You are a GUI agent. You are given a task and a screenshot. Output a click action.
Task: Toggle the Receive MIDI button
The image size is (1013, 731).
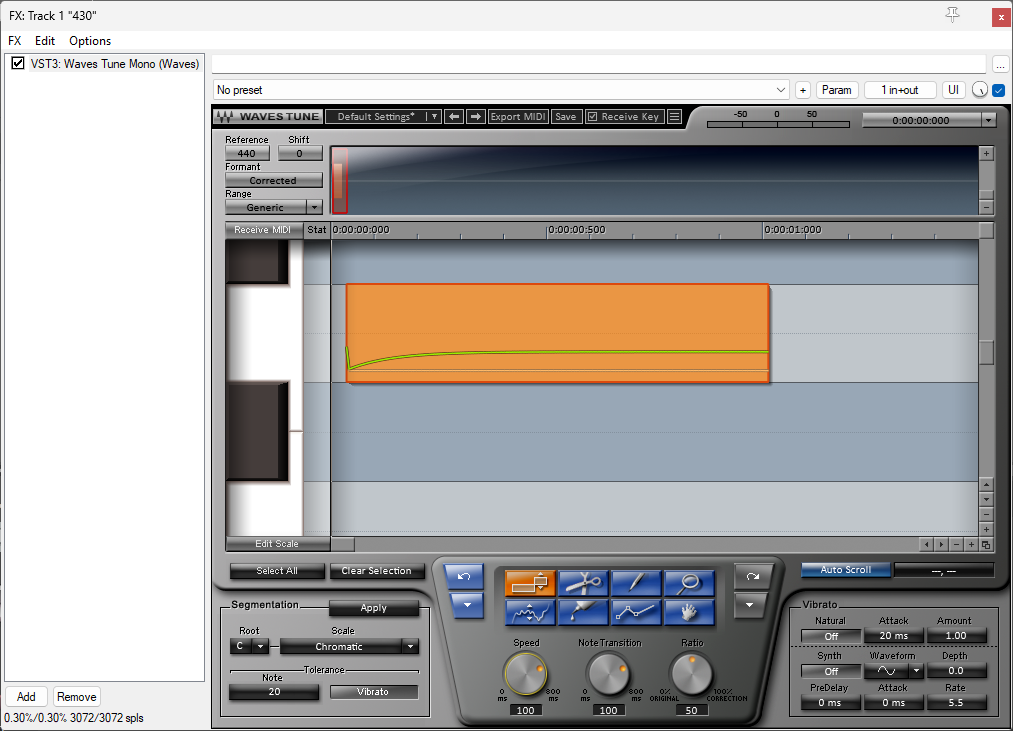(x=262, y=229)
